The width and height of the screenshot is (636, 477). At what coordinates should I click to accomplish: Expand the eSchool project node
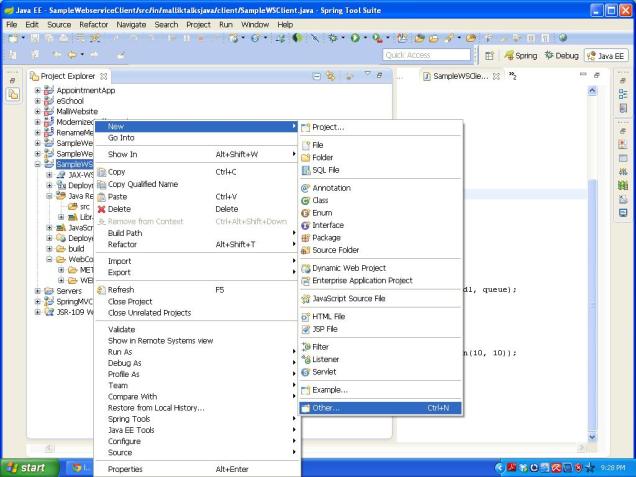click(x=38, y=101)
